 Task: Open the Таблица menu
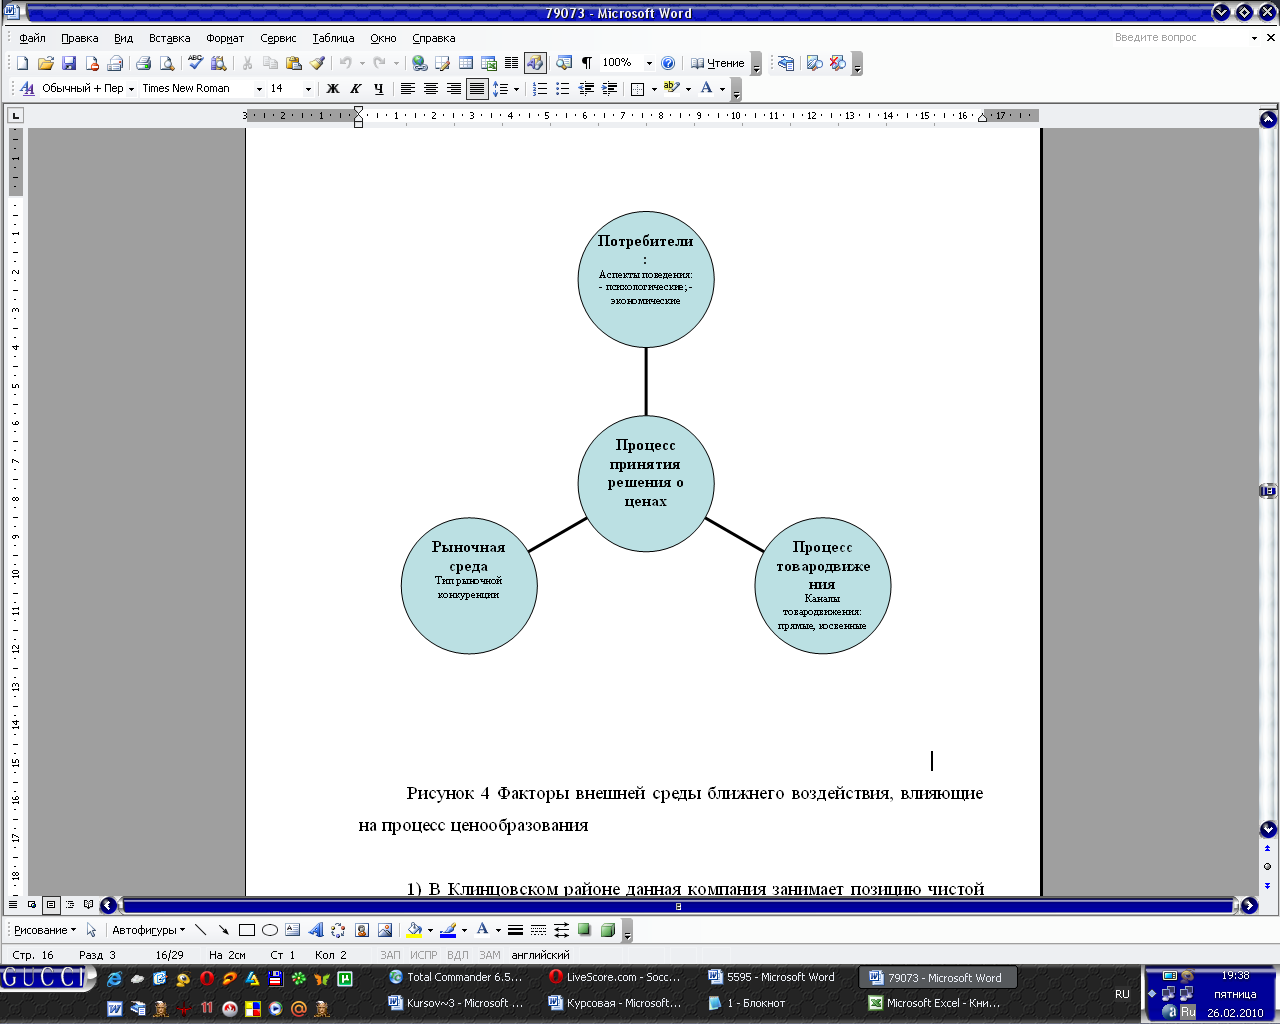coord(333,38)
